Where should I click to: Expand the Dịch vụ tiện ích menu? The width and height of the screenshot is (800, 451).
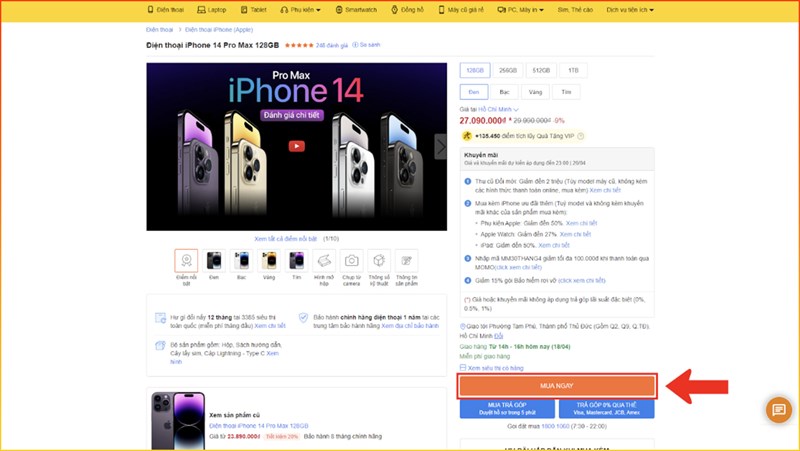click(630, 10)
